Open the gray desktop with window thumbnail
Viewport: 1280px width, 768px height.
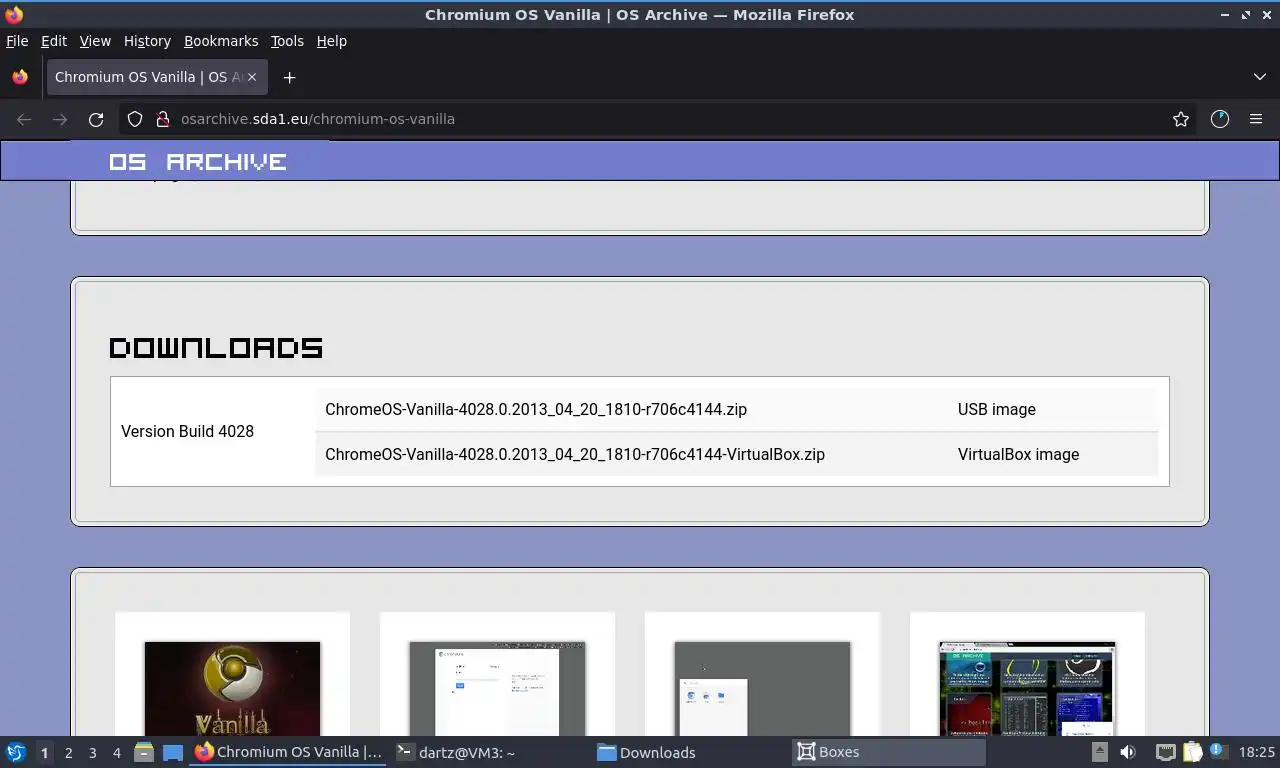(762, 689)
